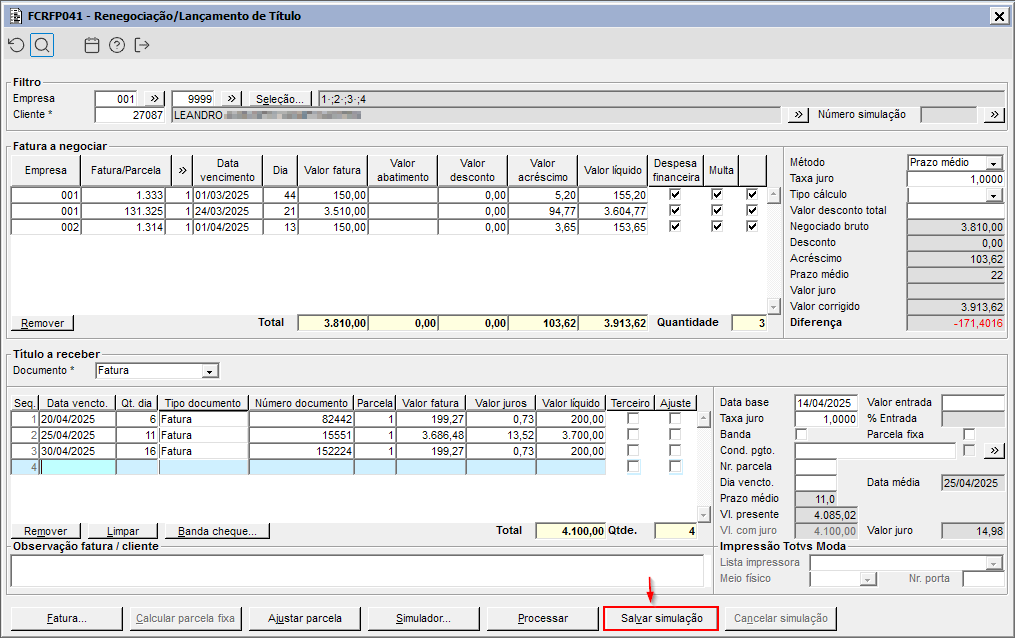Image resolution: width=1015 pixels, height=638 pixels.
Task: Click the exit arrow toolbar icon
Action: [x=142, y=45]
